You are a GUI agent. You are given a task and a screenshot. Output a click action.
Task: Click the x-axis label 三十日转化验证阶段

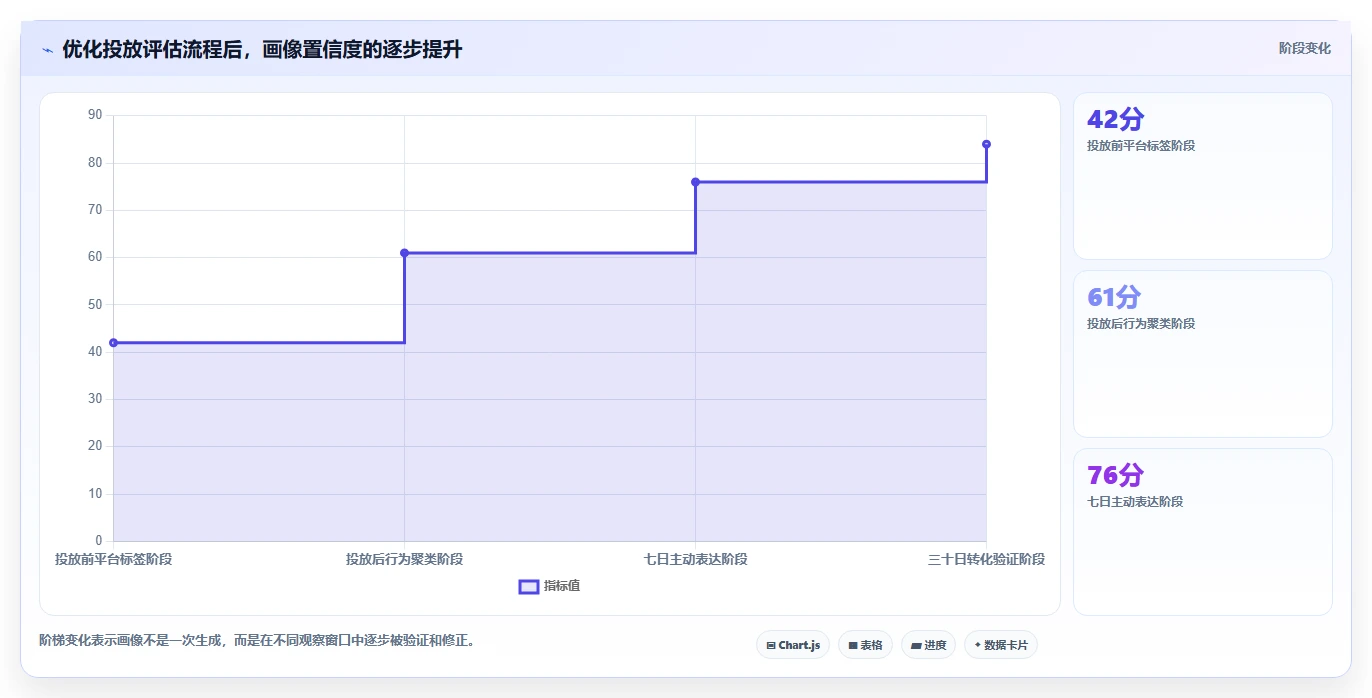986,559
